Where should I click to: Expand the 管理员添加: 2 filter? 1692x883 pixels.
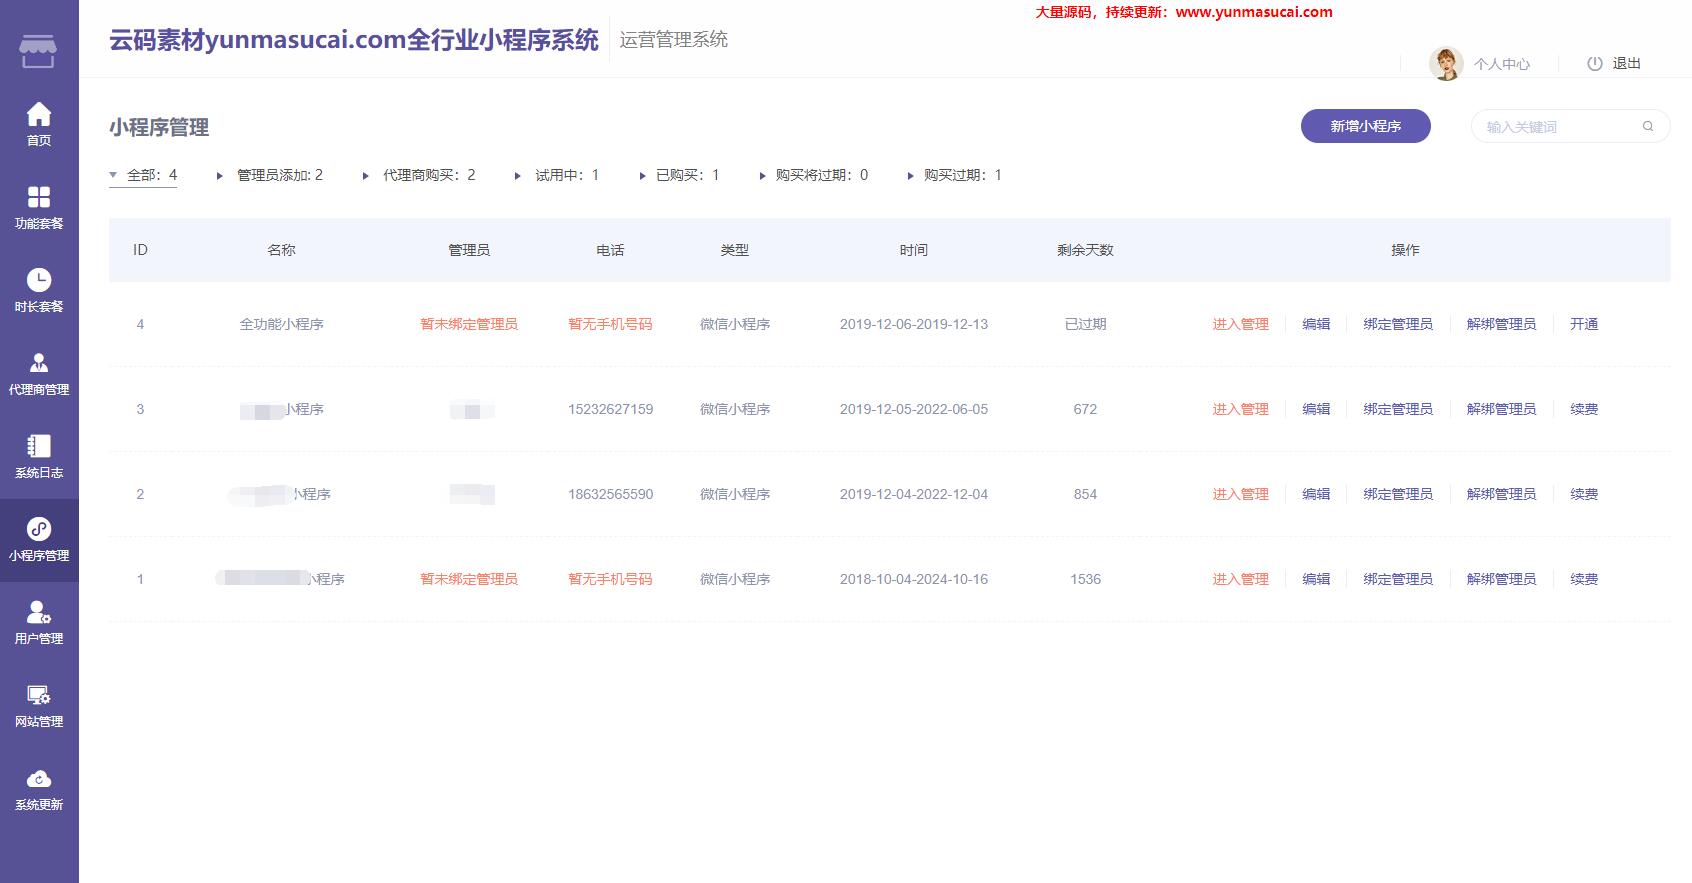tap(270, 175)
